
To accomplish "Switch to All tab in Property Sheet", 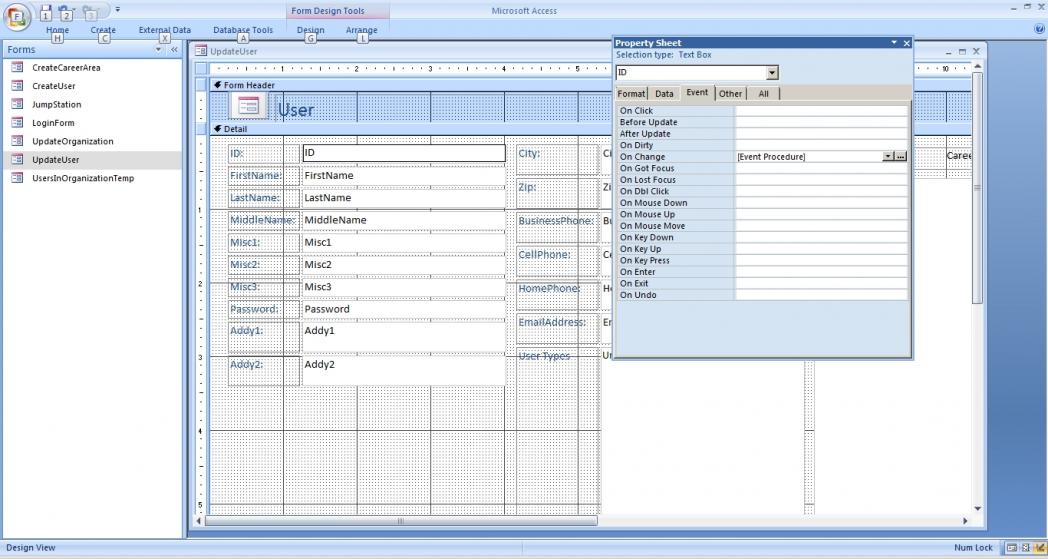I will [763, 94].
